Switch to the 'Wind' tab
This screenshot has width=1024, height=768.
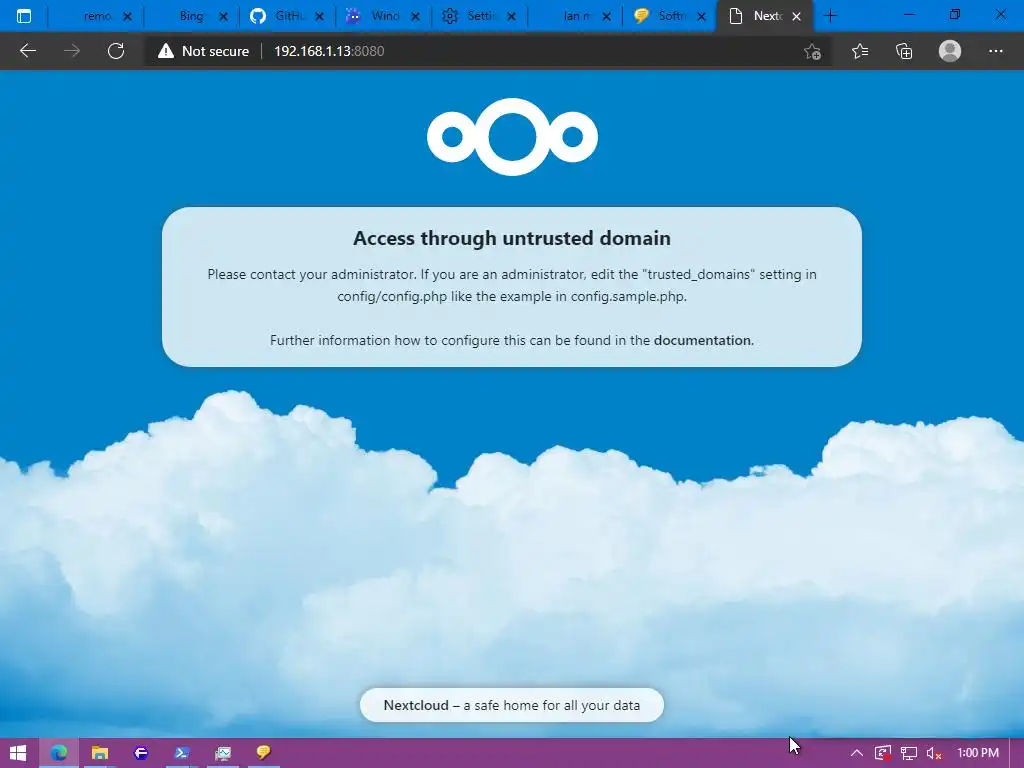pos(383,16)
